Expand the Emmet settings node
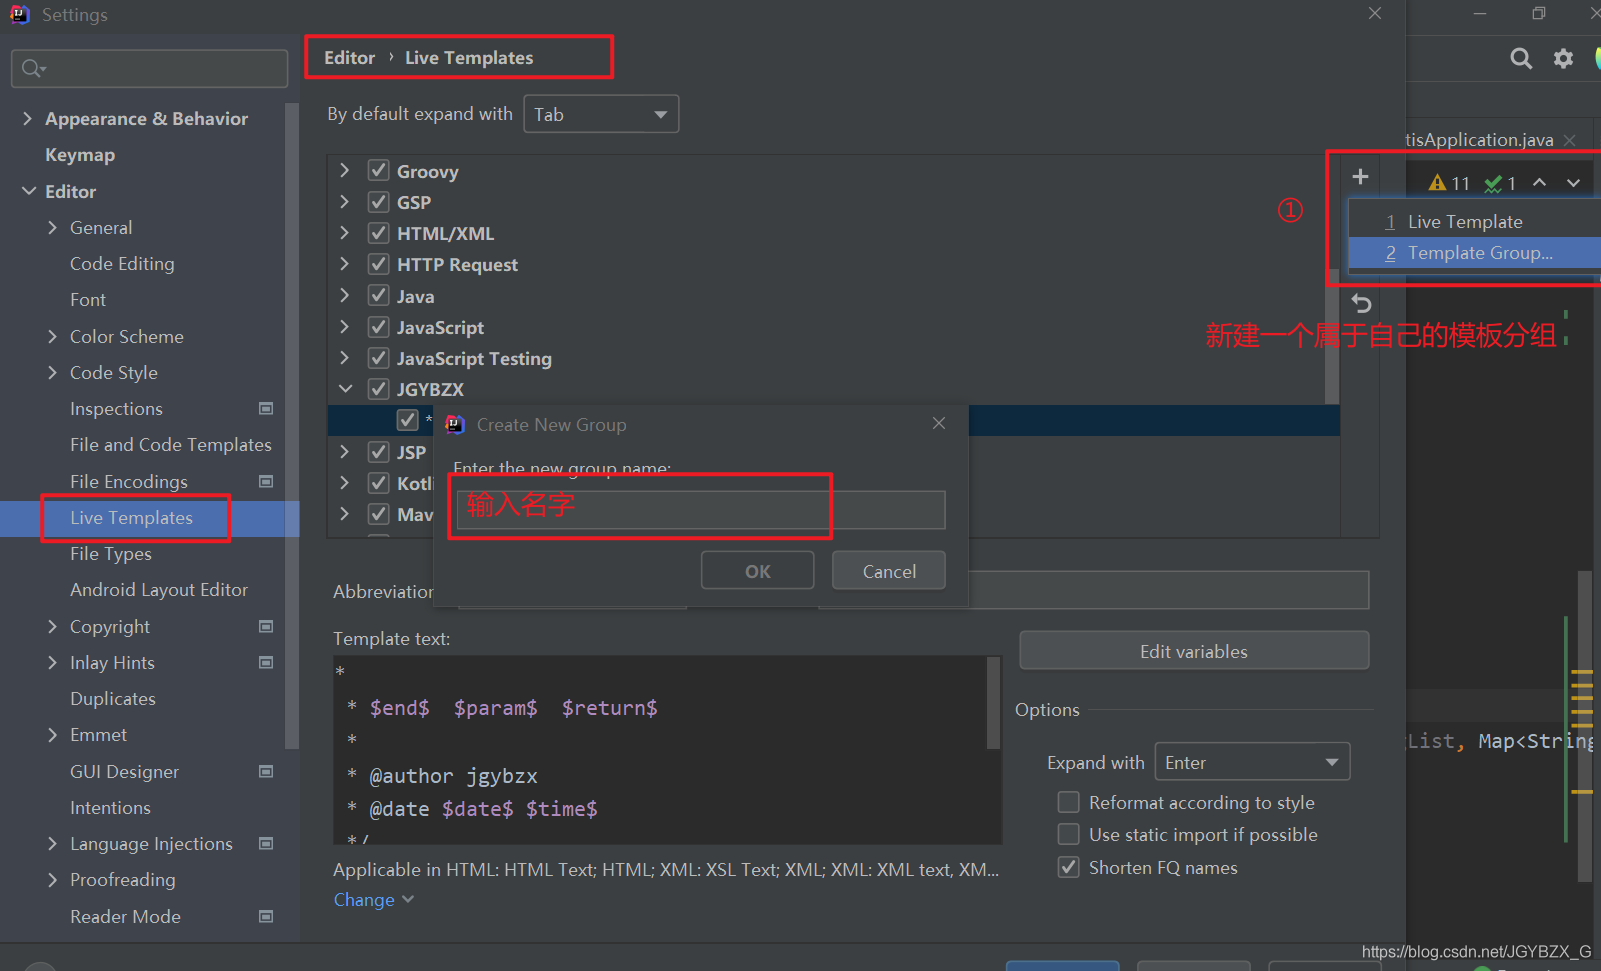The width and height of the screenshot is (1601, 971). click(52, 734)
